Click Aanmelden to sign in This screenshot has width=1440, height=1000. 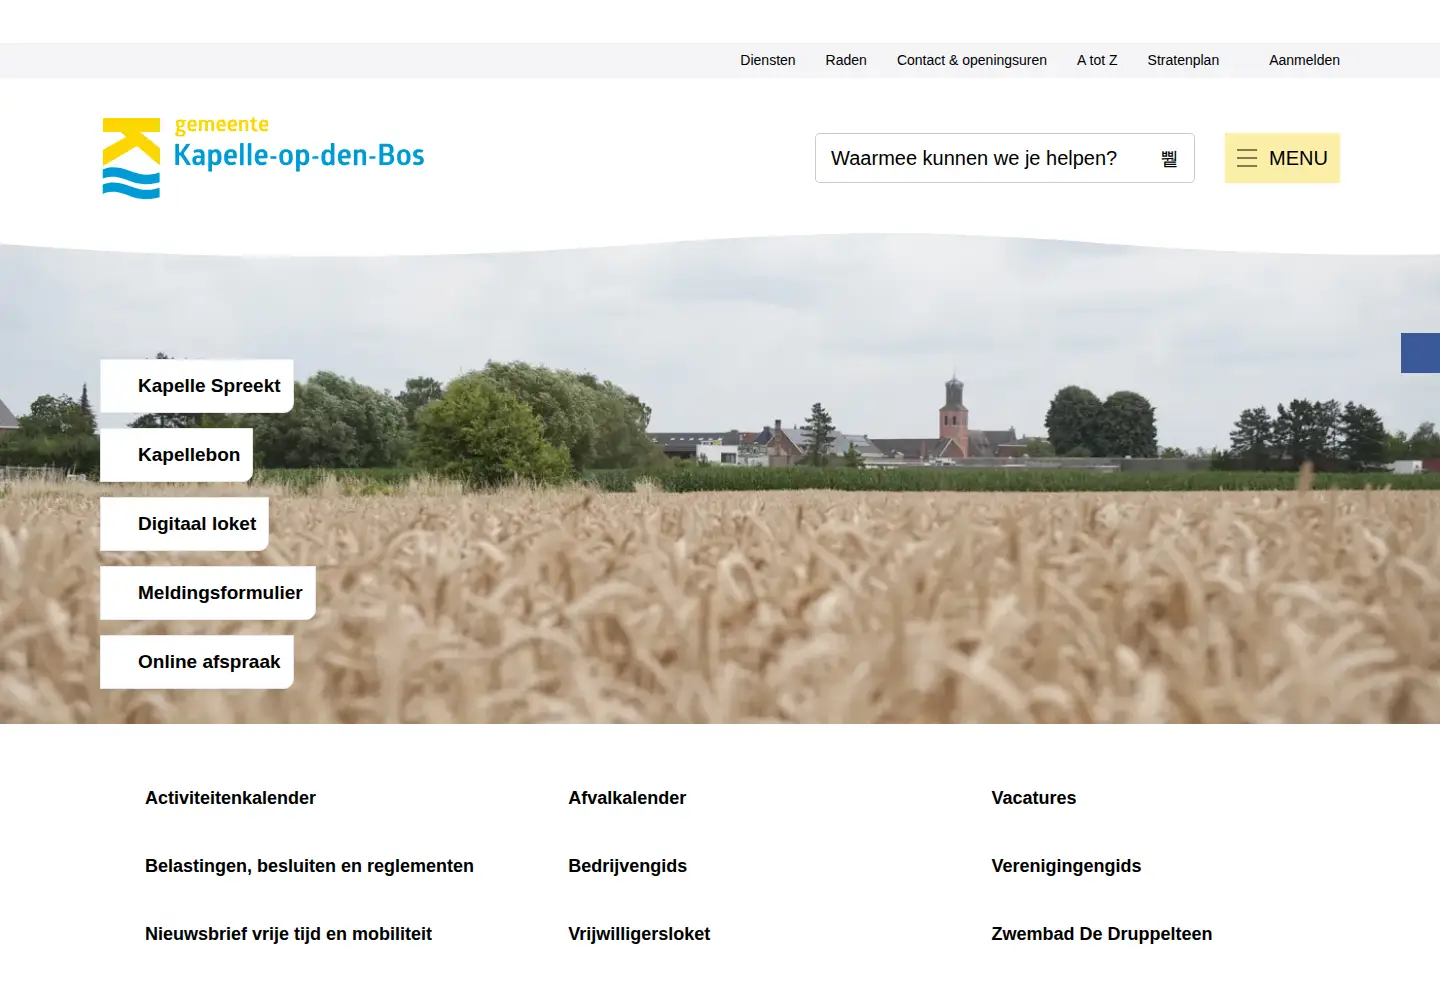[1304, 60]
